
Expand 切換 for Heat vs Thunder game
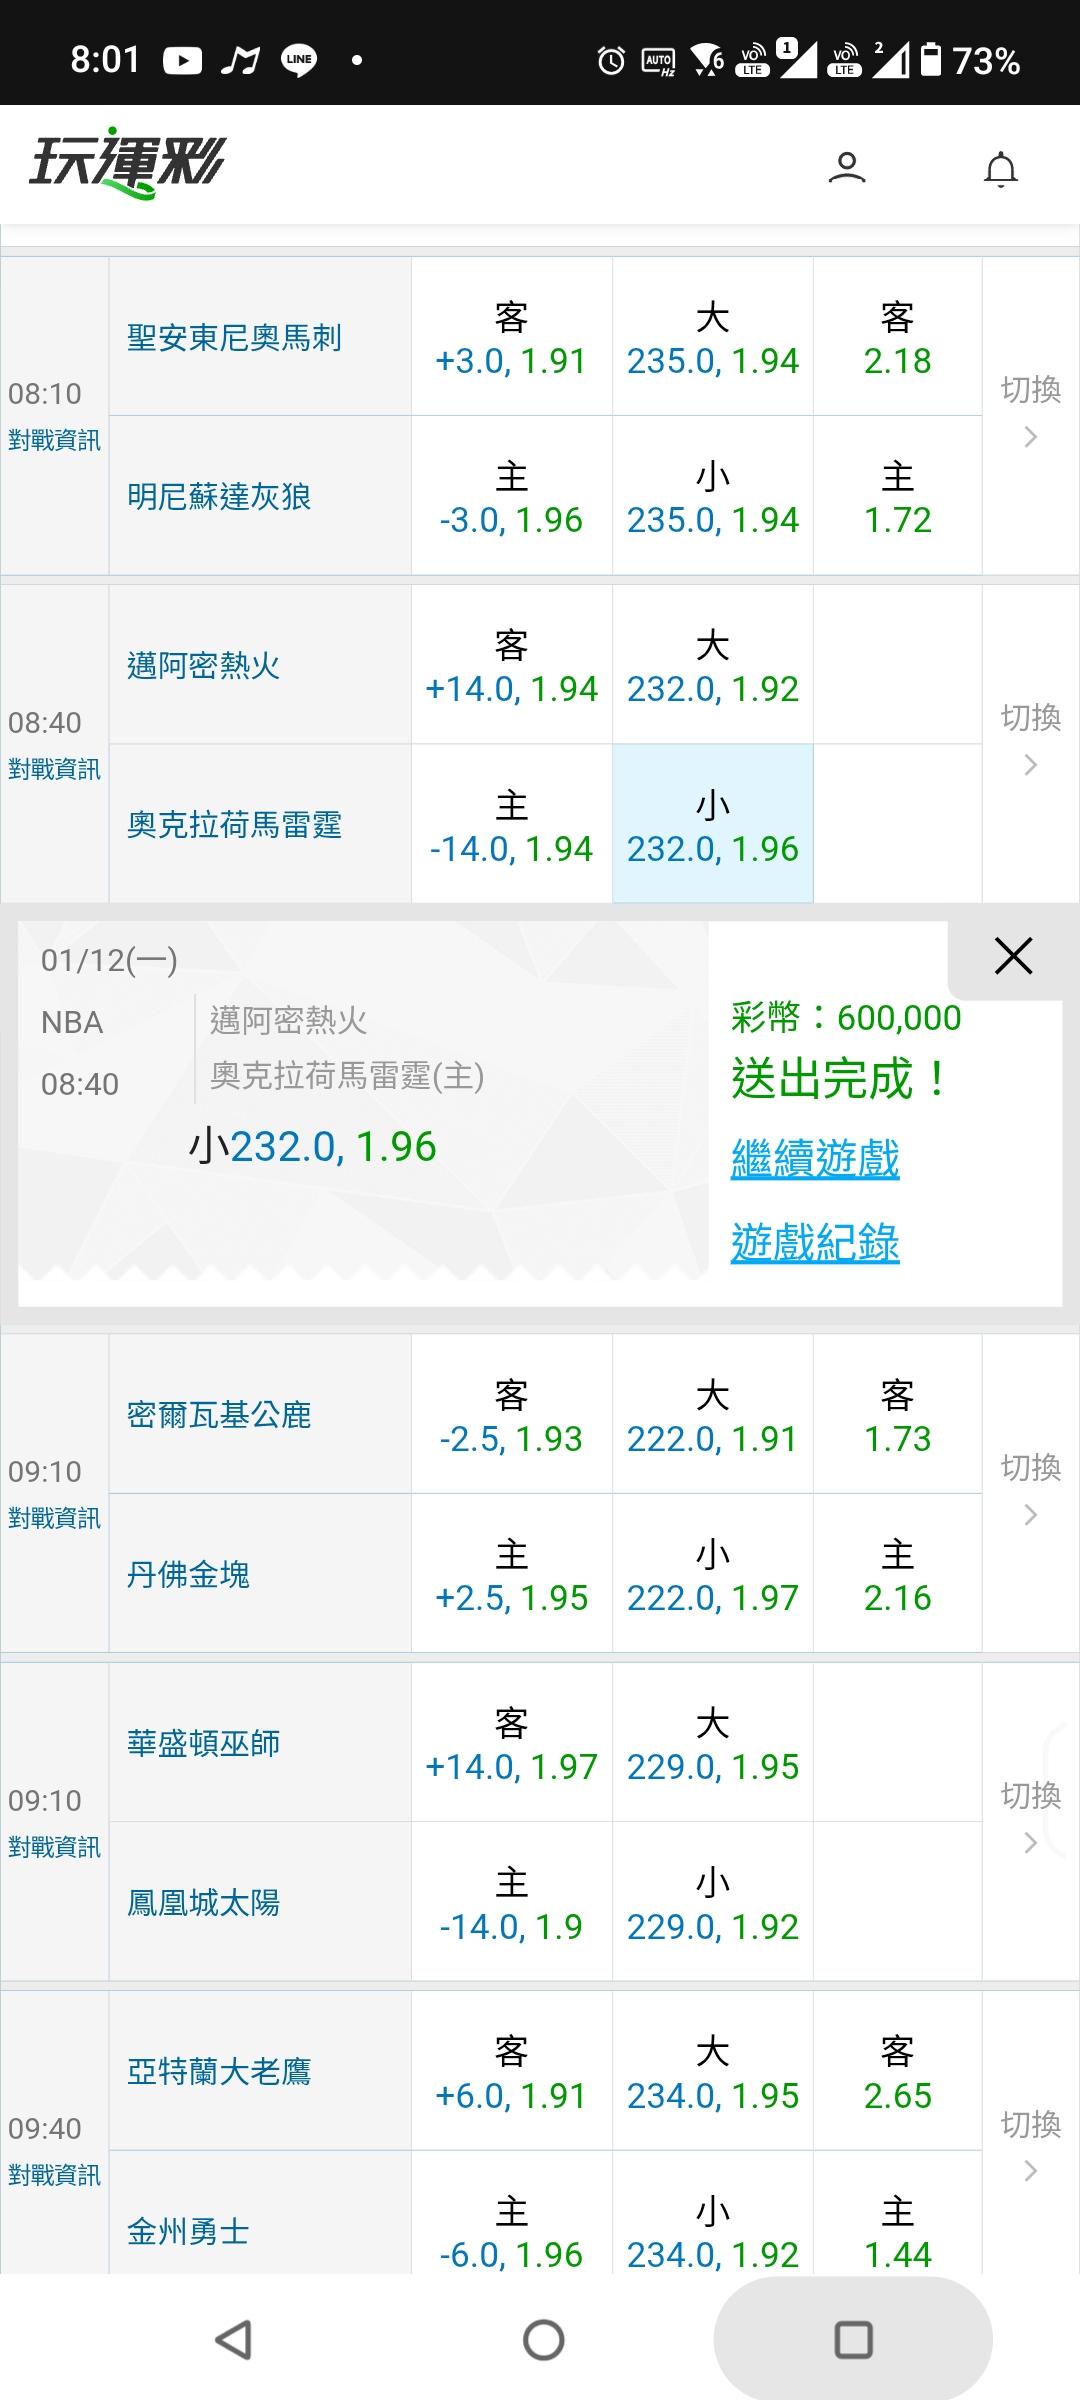1030,740
